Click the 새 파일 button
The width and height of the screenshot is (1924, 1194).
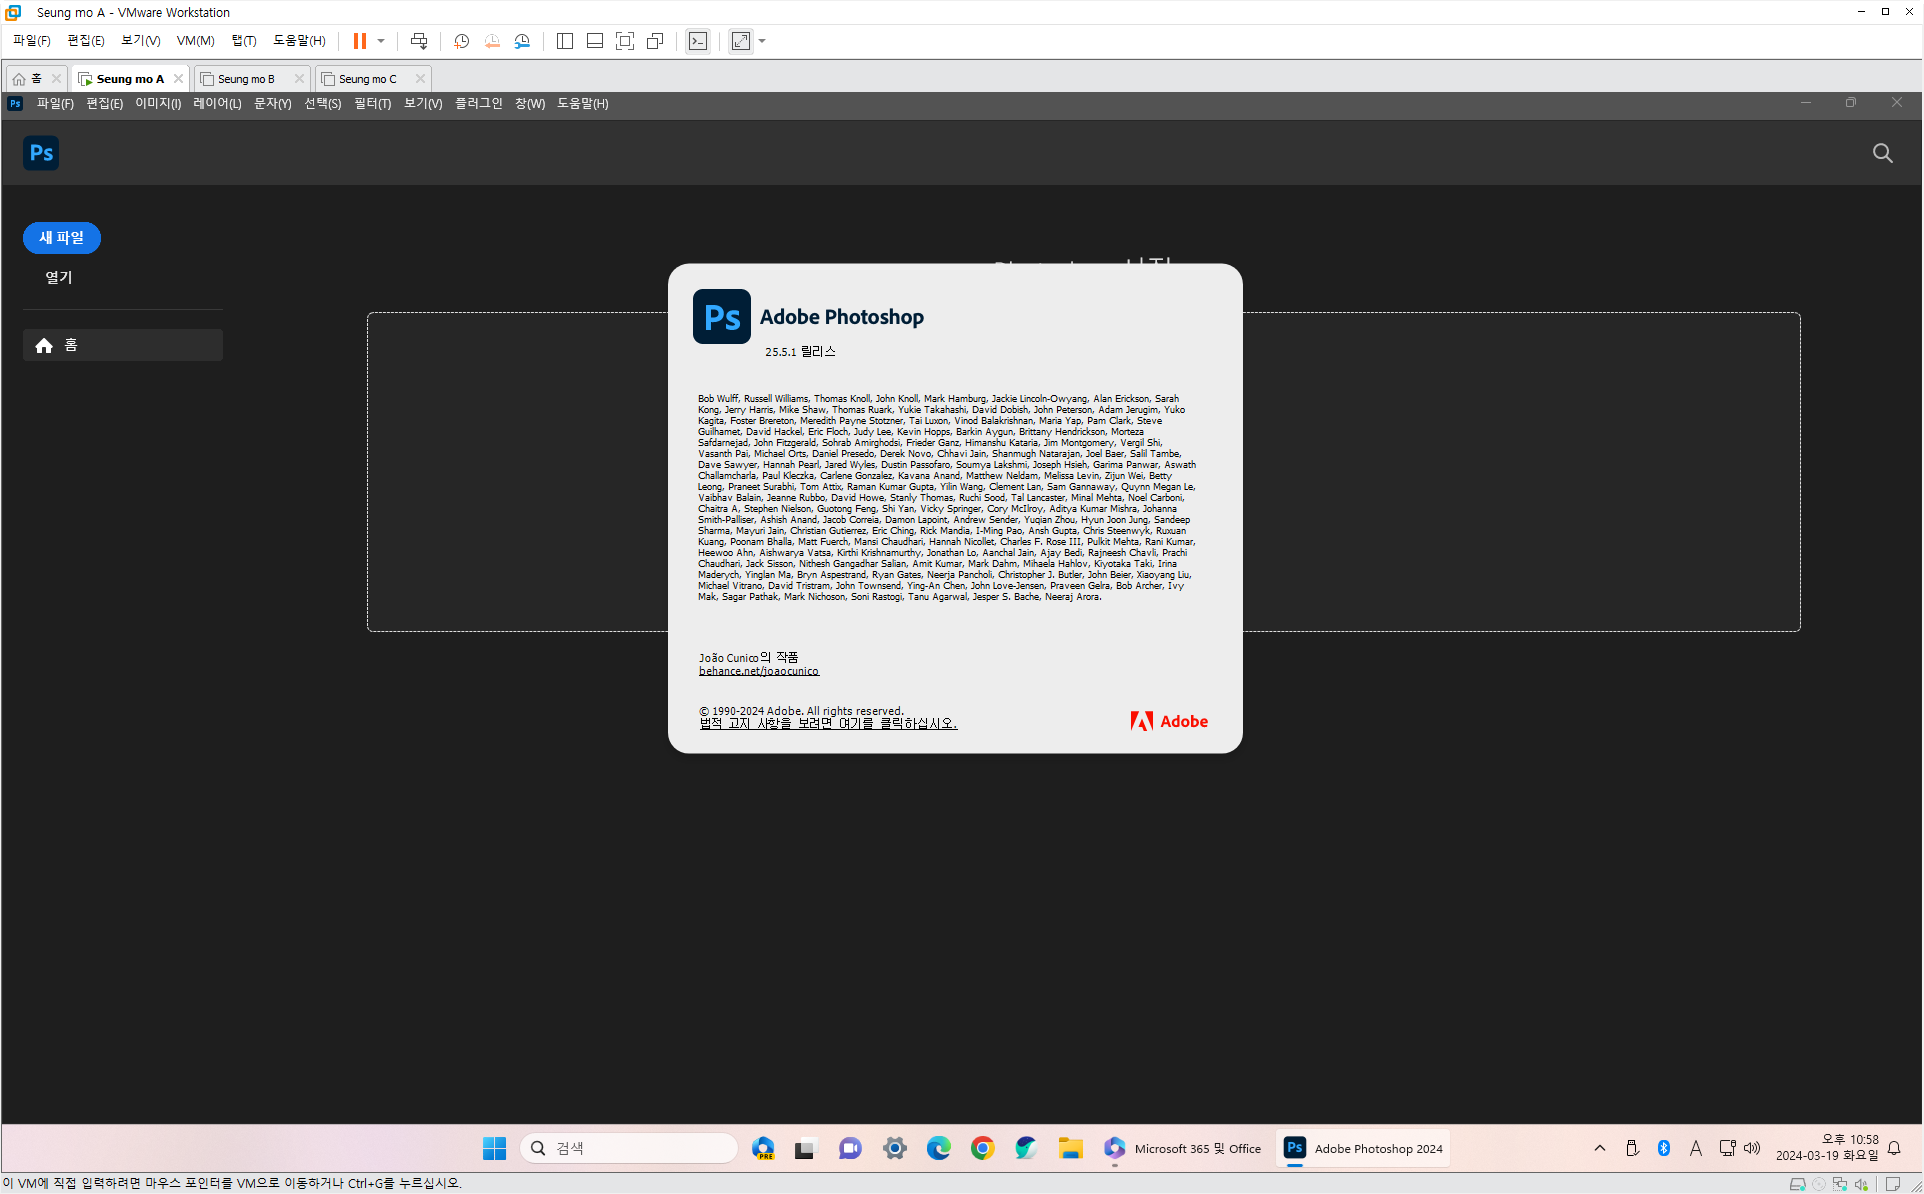[x=62, y=238]
